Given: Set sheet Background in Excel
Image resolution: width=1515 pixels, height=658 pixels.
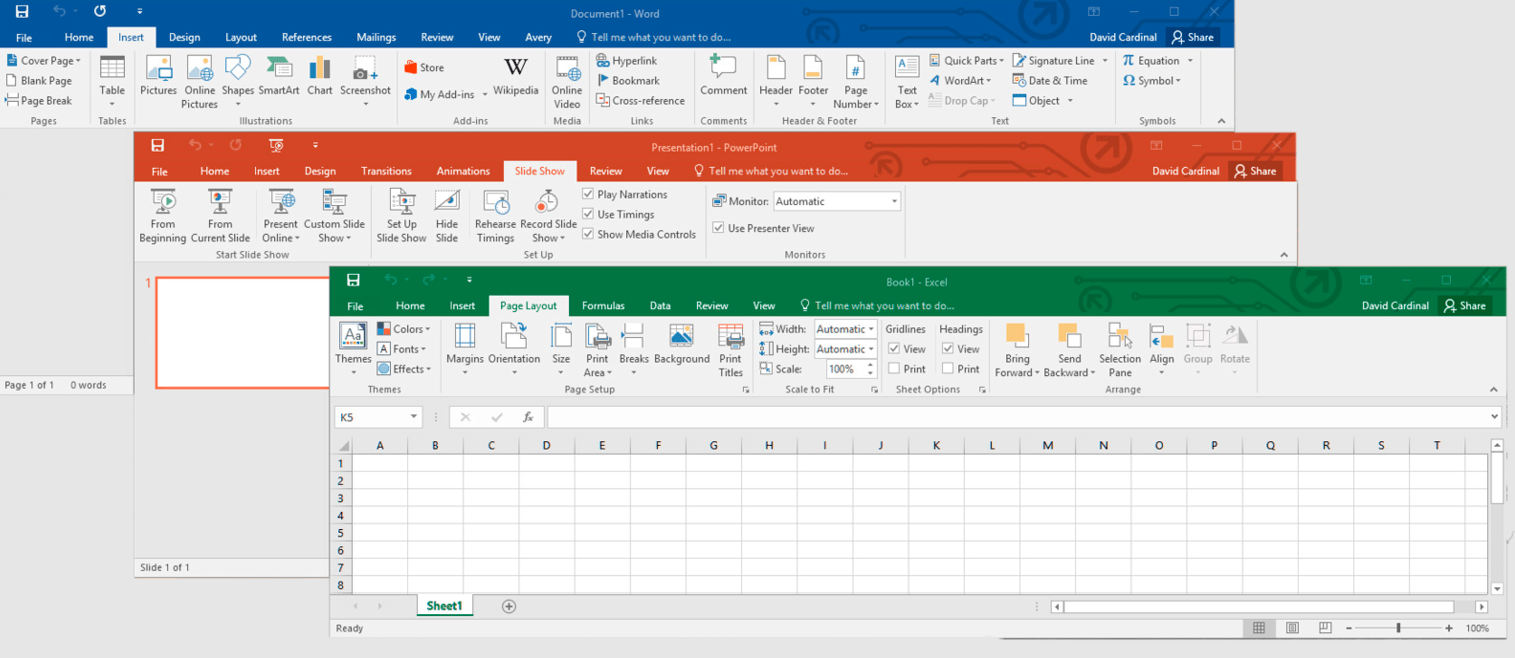Looking at the screenshot, I should click(681, 344).
